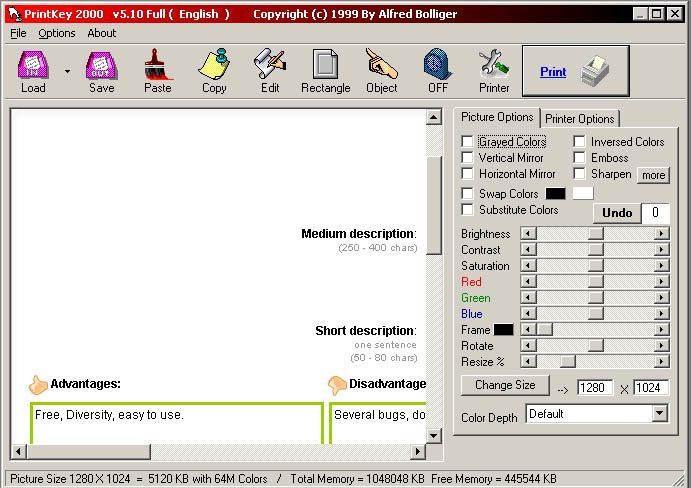Screen dimensions: 691x488
Task: Click the Brightness slider thumb
Action: click(595, 234)
